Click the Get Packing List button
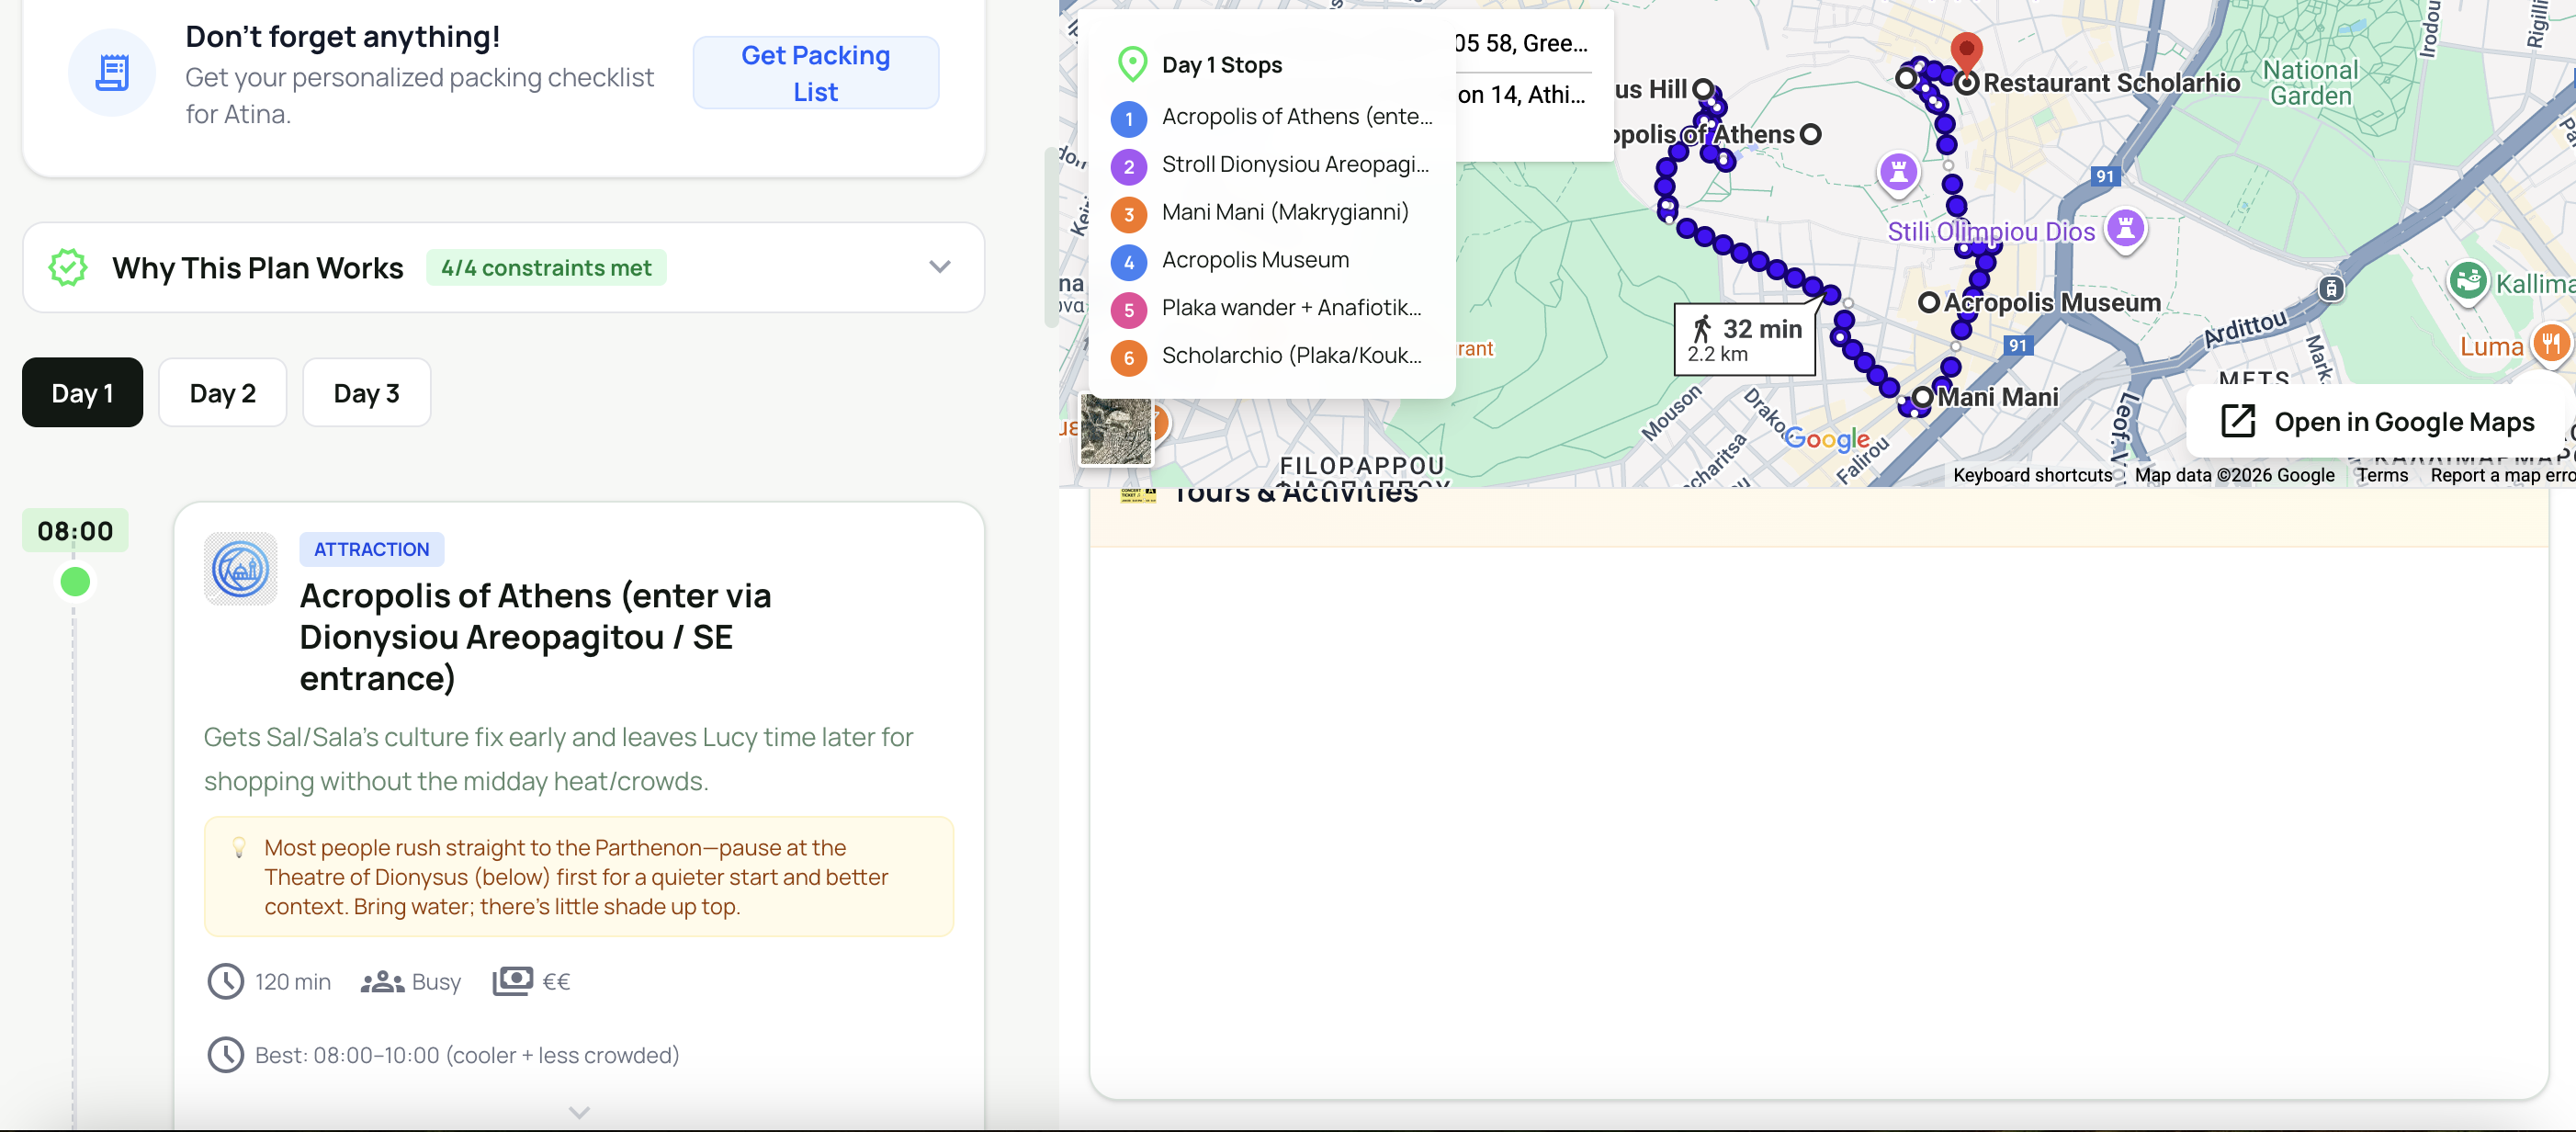The image size is (2576, 1132). (815, 73)
